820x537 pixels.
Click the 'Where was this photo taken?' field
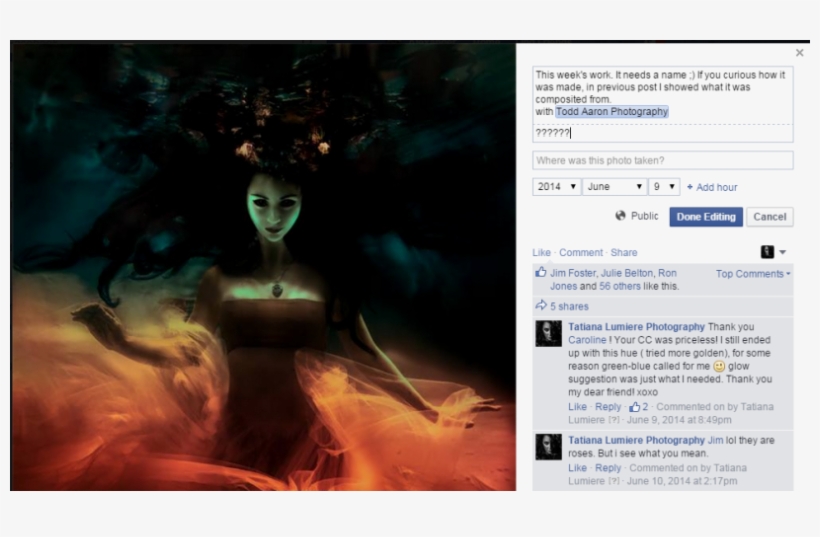tap(663, 161)
